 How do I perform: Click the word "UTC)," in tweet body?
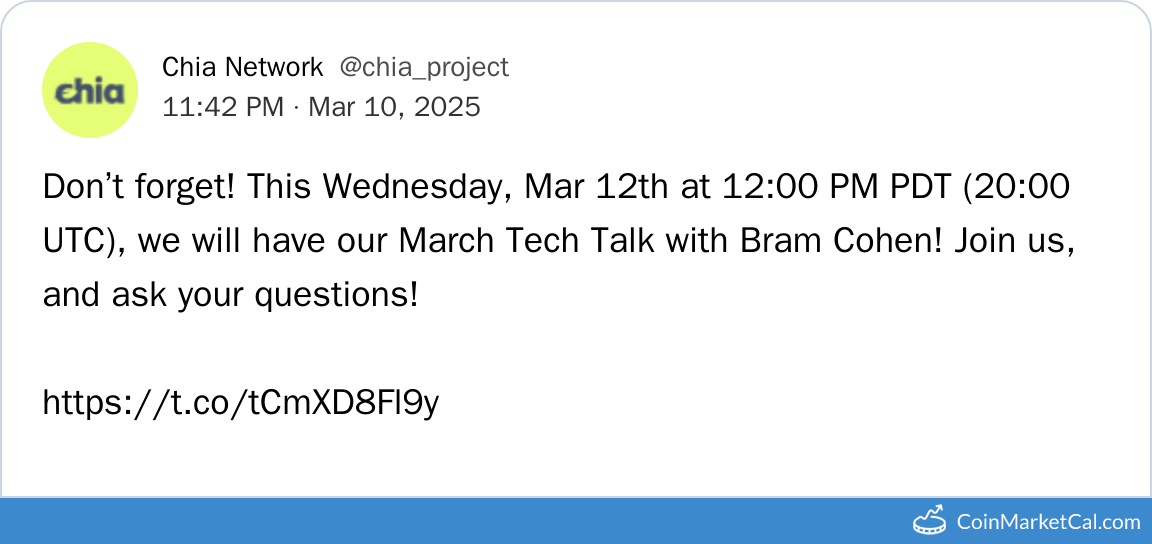84,241
